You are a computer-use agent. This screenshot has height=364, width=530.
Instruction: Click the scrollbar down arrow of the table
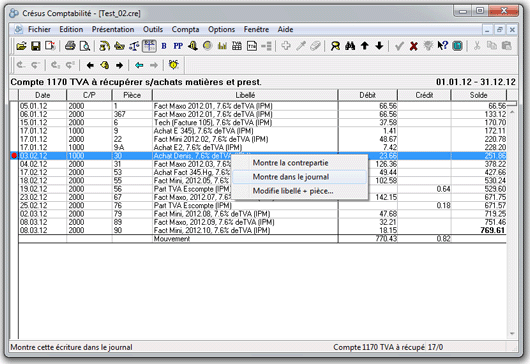pos(512,334)
